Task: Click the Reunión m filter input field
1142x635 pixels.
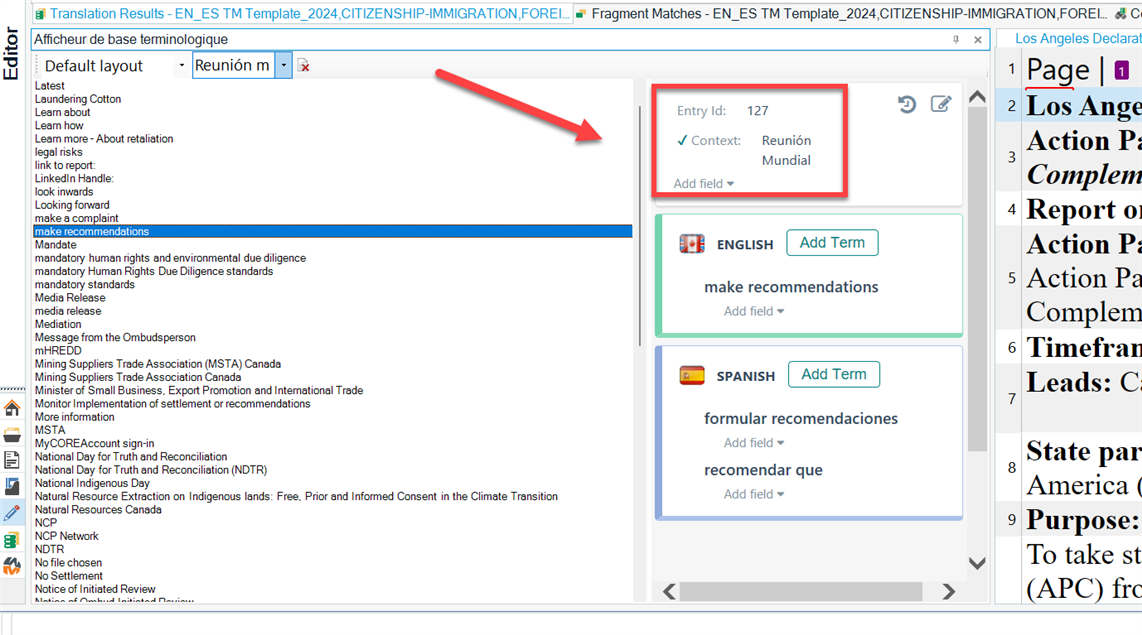Action: point(234,66)
